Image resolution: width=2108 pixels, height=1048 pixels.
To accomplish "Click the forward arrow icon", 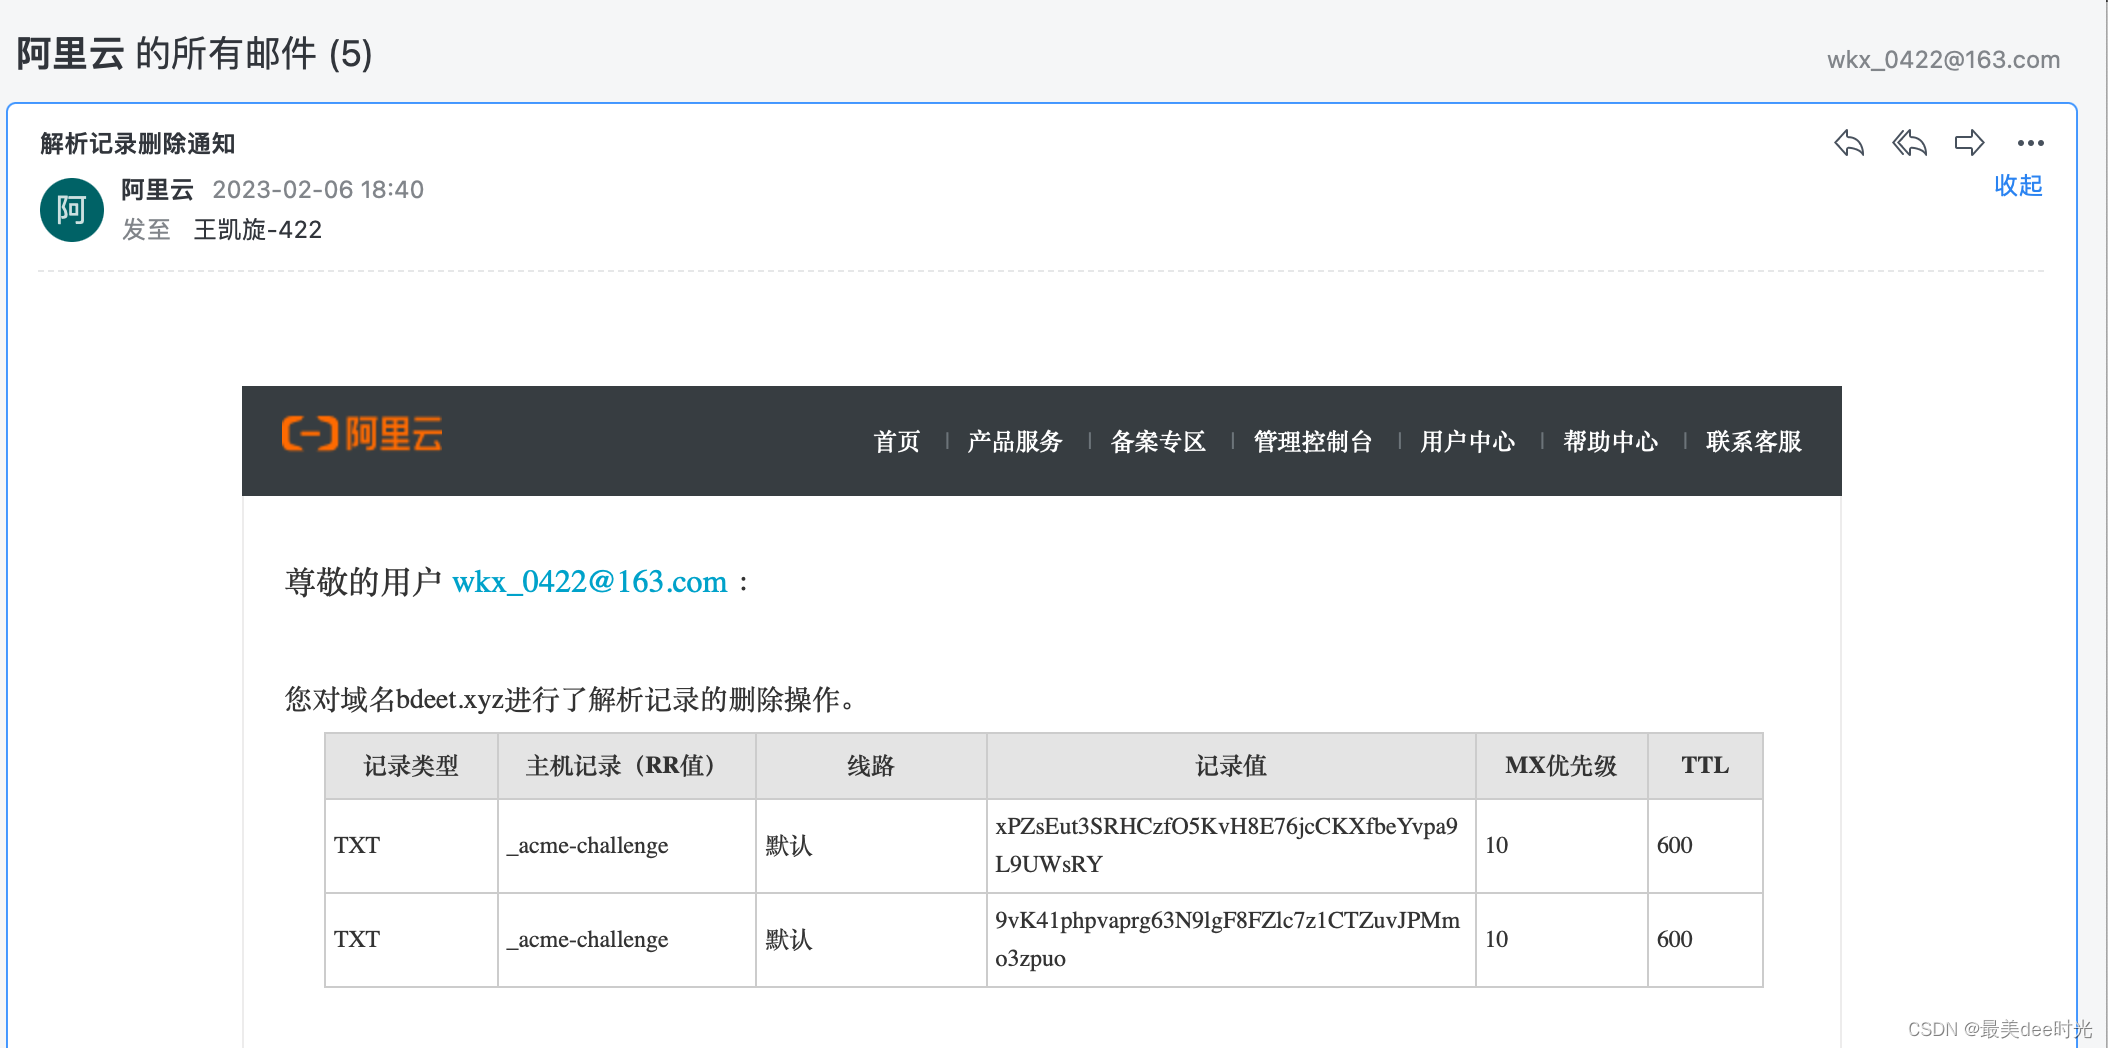I will click(x=1969, y=143).
